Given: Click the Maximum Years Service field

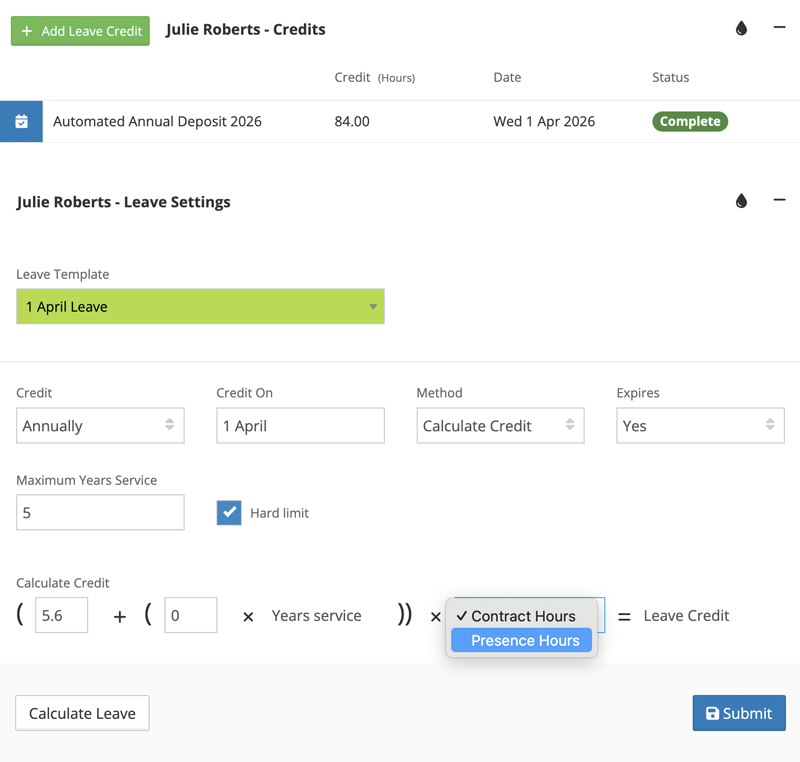Looking at the screenshot, I should pos(100,512).
